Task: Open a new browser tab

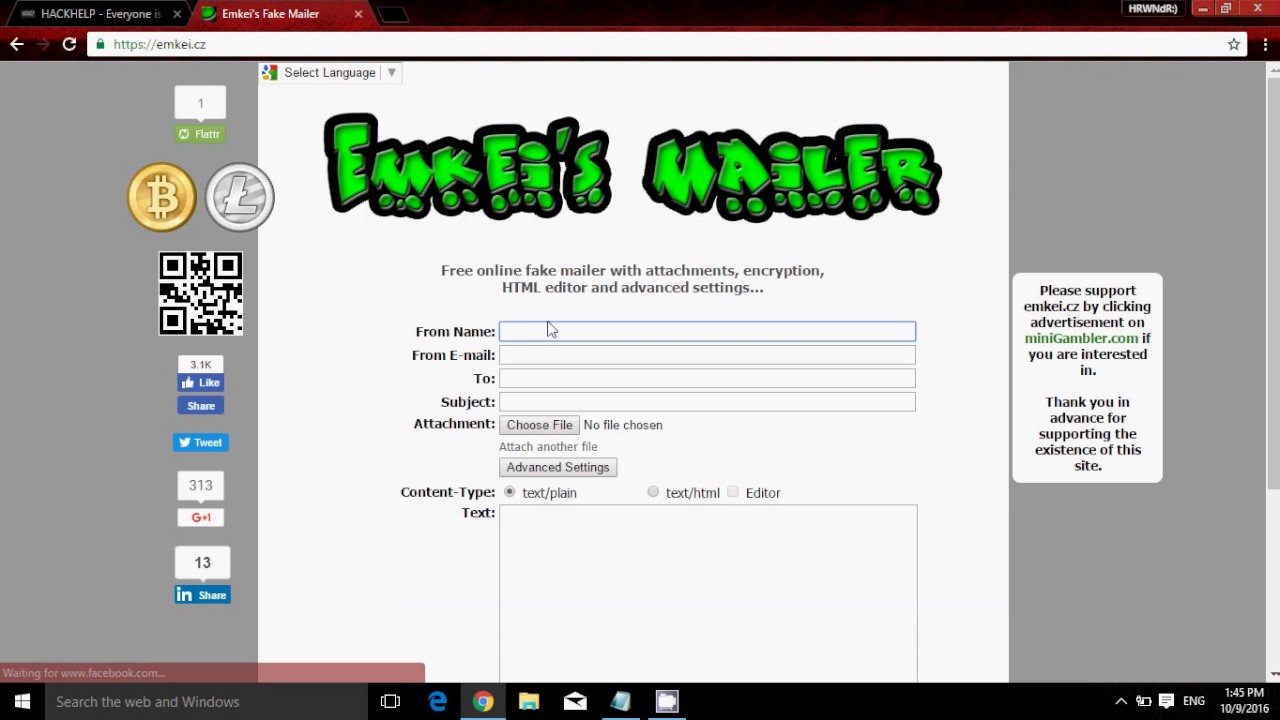Action: [393, 14]
